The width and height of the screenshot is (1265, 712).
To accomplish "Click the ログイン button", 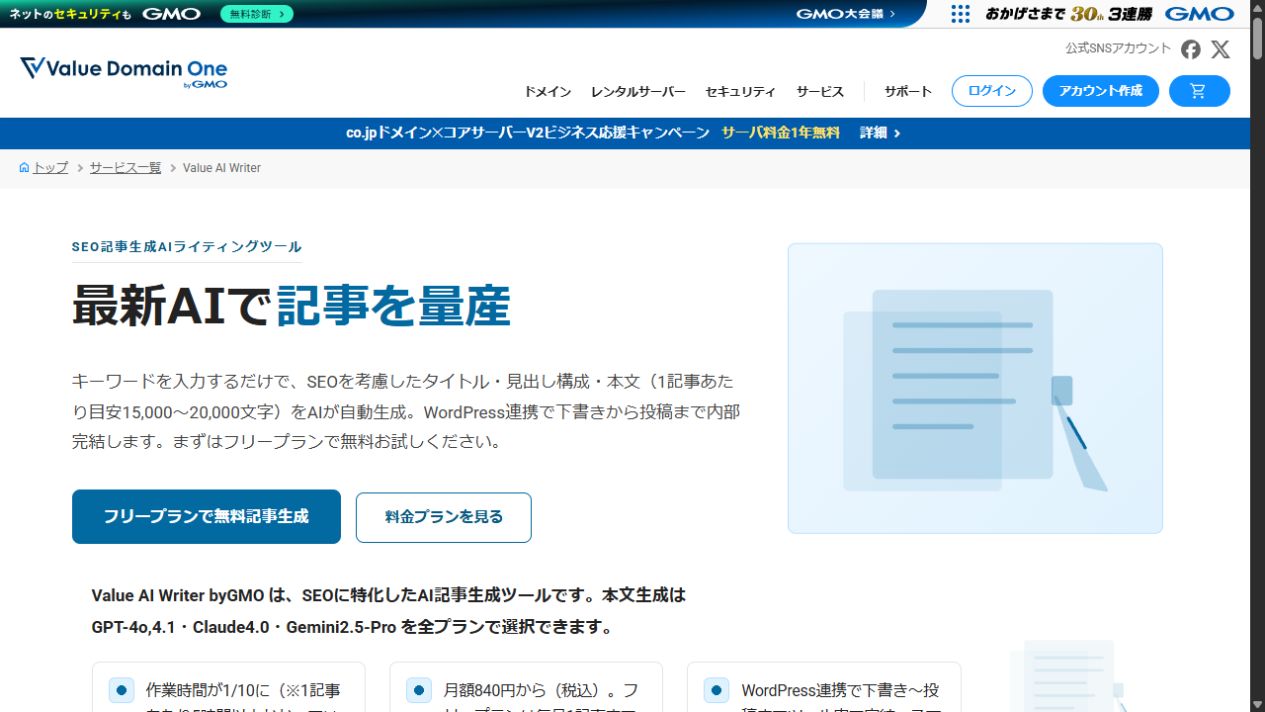I will 991,91.
